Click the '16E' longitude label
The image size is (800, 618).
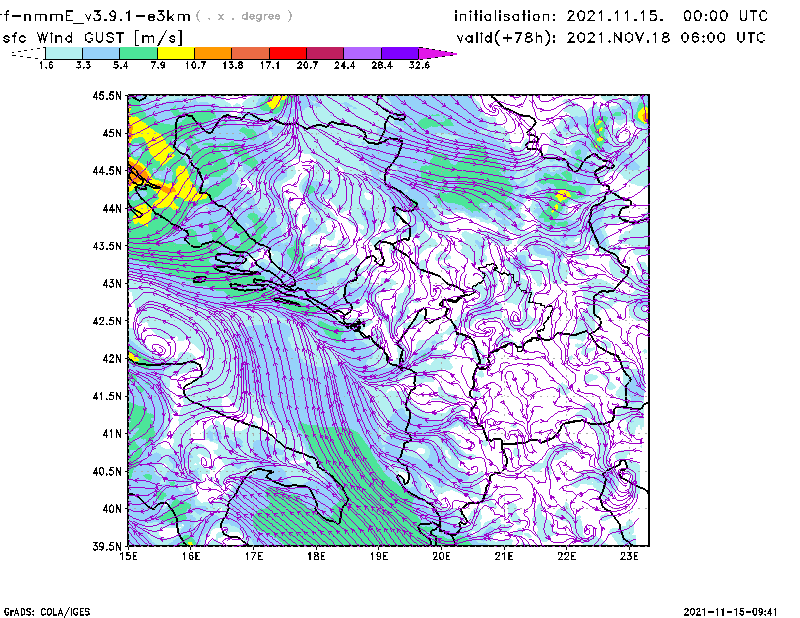coord(191,556)
